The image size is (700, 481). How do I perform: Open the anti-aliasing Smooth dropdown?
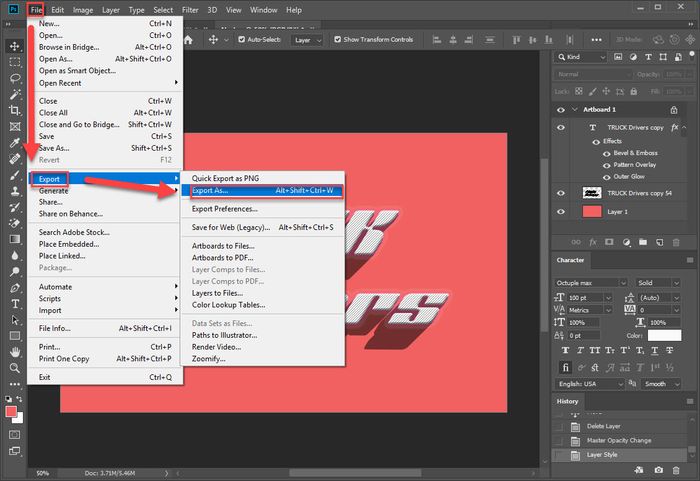click(660, 383)
